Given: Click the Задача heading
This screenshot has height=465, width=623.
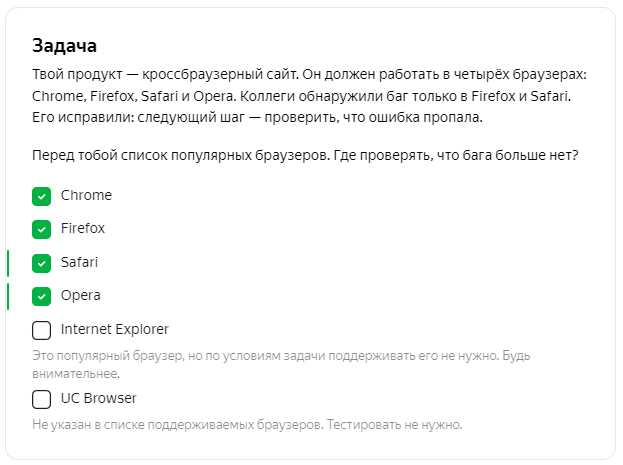Looking at the screenshot, I should pyautogui.click(x=64, y=45).
